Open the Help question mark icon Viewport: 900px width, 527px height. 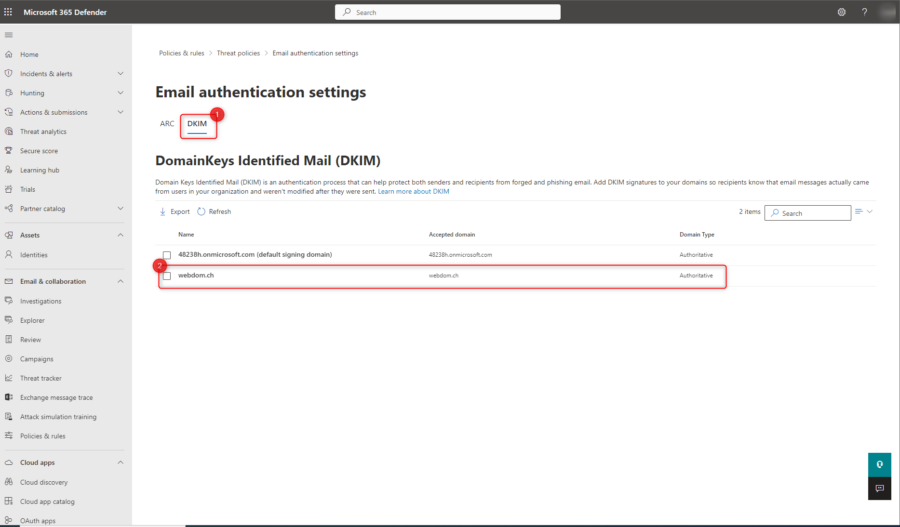tap(864, 12)
